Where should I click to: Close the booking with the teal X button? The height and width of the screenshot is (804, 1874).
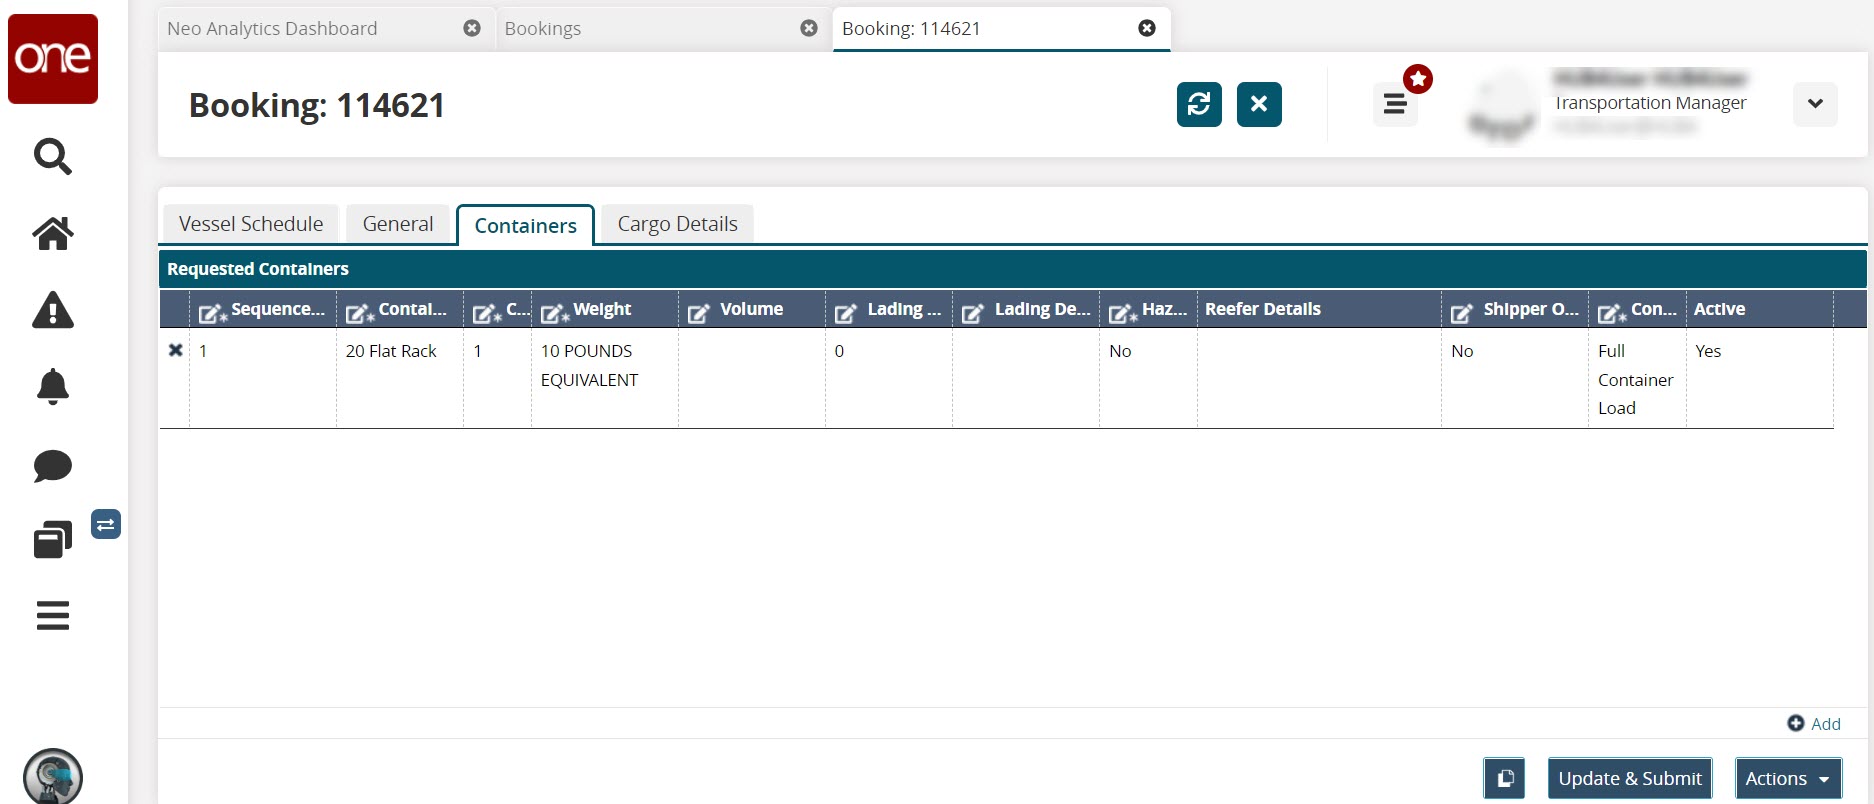coord(1259,104)
